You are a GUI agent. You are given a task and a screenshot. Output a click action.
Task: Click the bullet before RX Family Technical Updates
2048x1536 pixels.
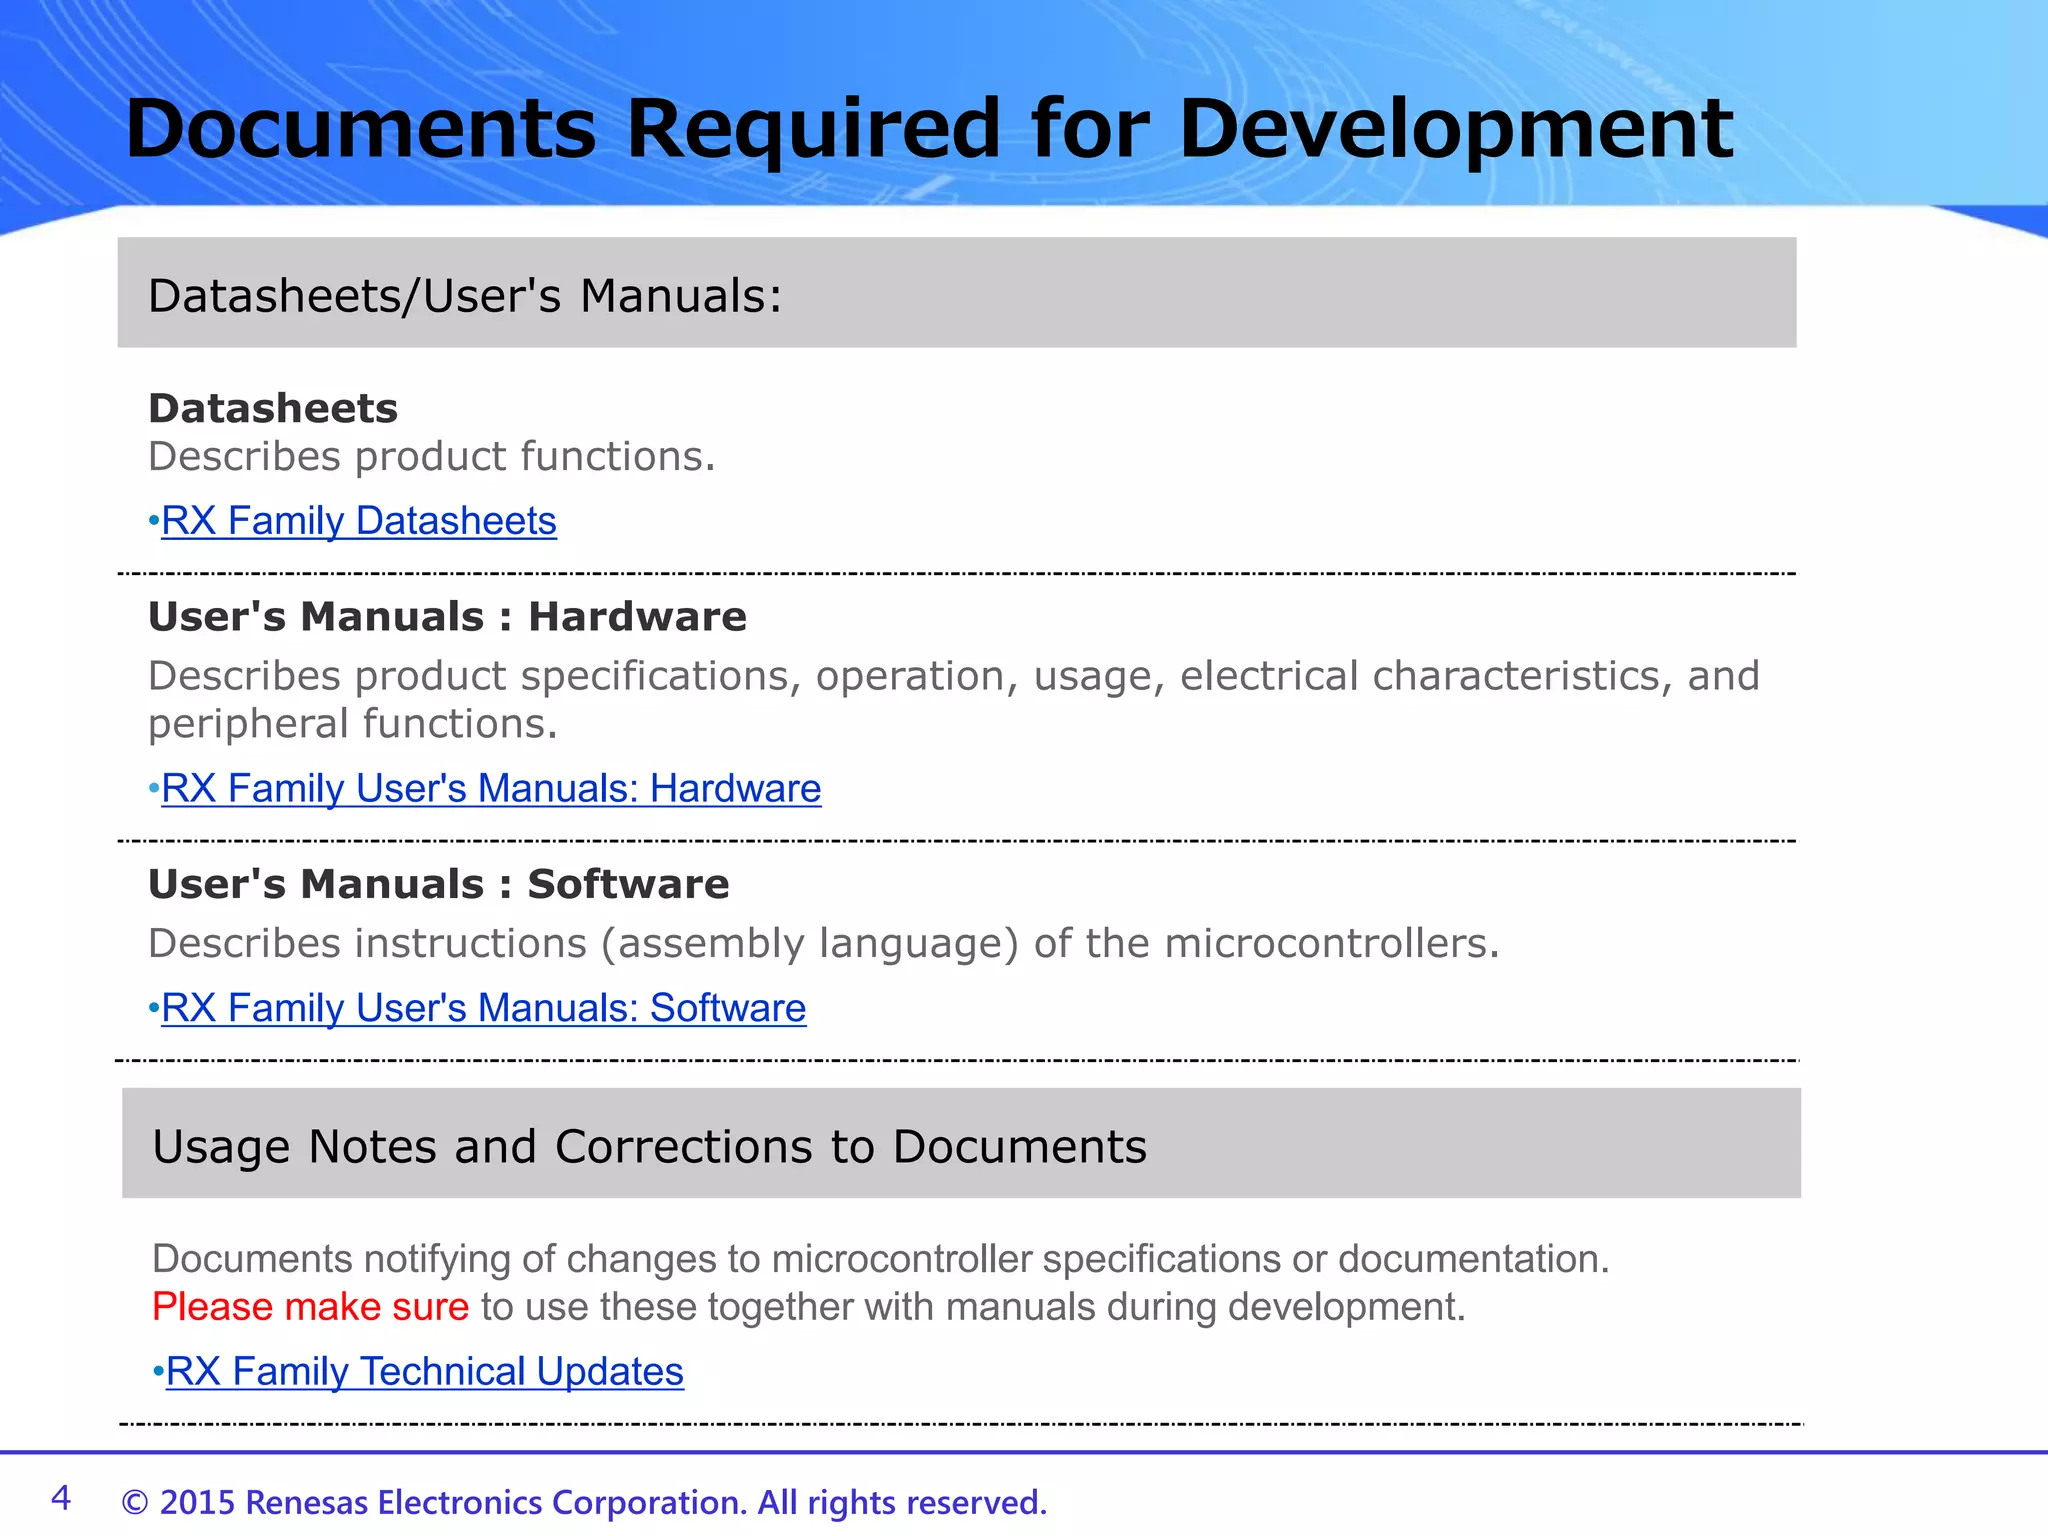(x=158, y=1372)
